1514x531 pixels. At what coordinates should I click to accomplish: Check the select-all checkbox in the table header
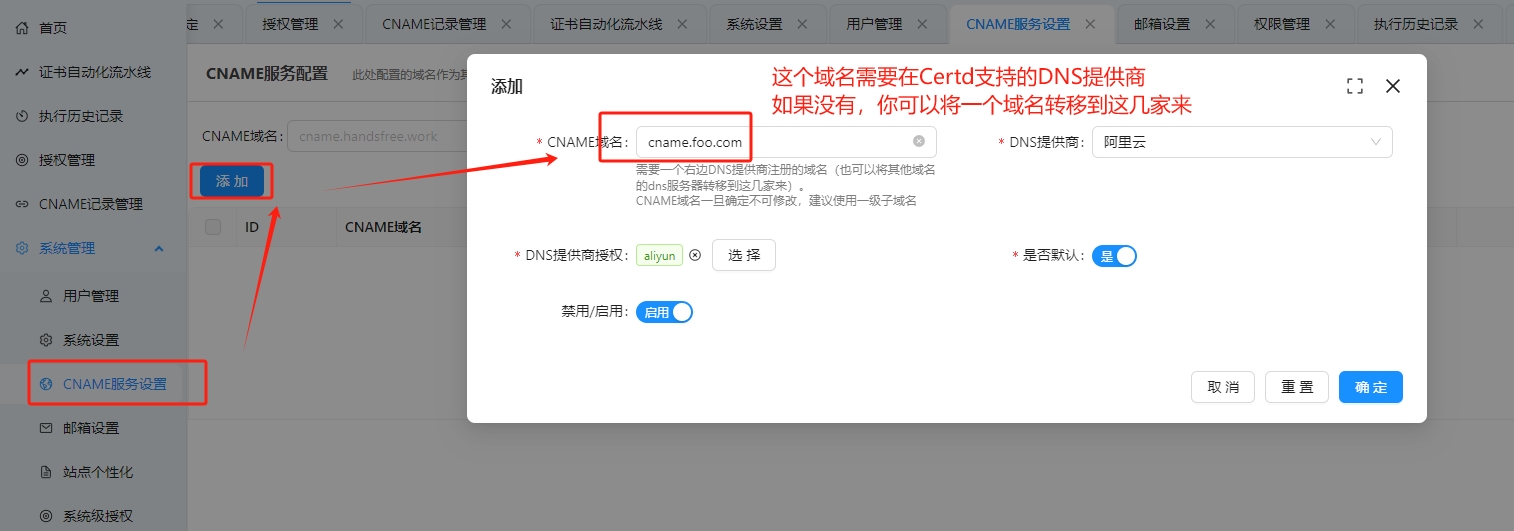point(213,227)
